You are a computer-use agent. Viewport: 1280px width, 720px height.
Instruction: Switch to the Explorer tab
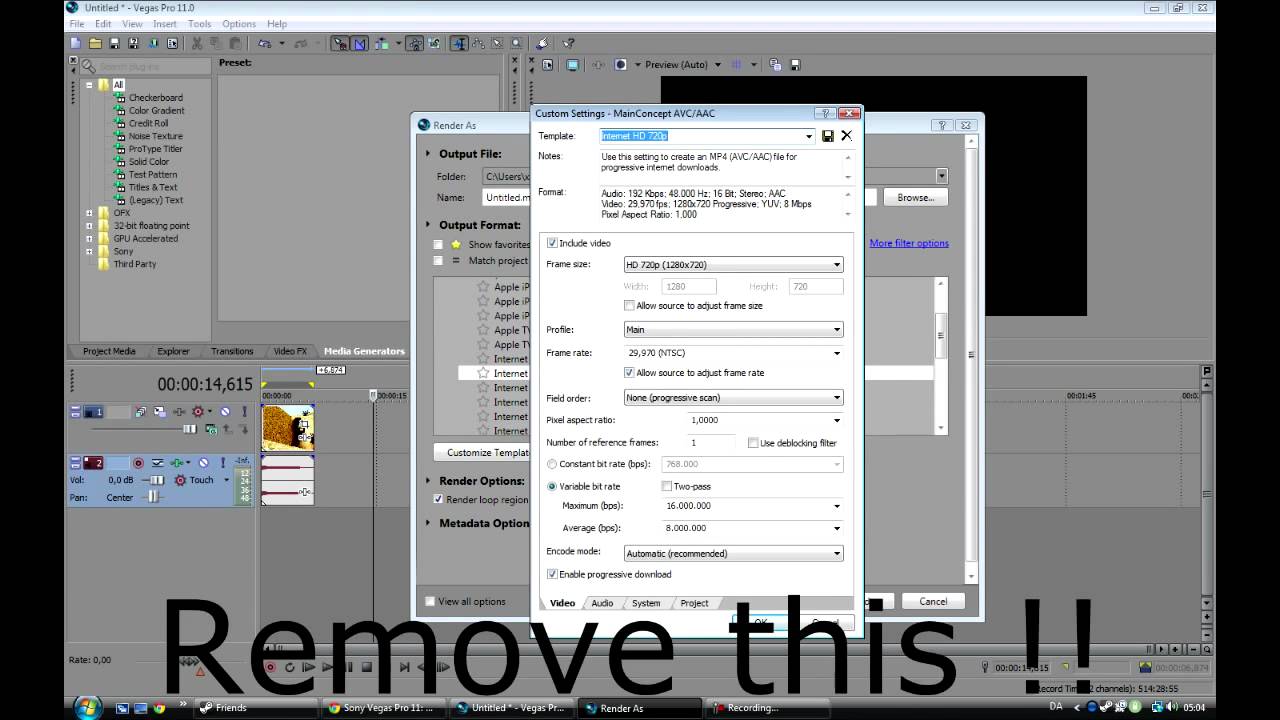click(173, 351)
